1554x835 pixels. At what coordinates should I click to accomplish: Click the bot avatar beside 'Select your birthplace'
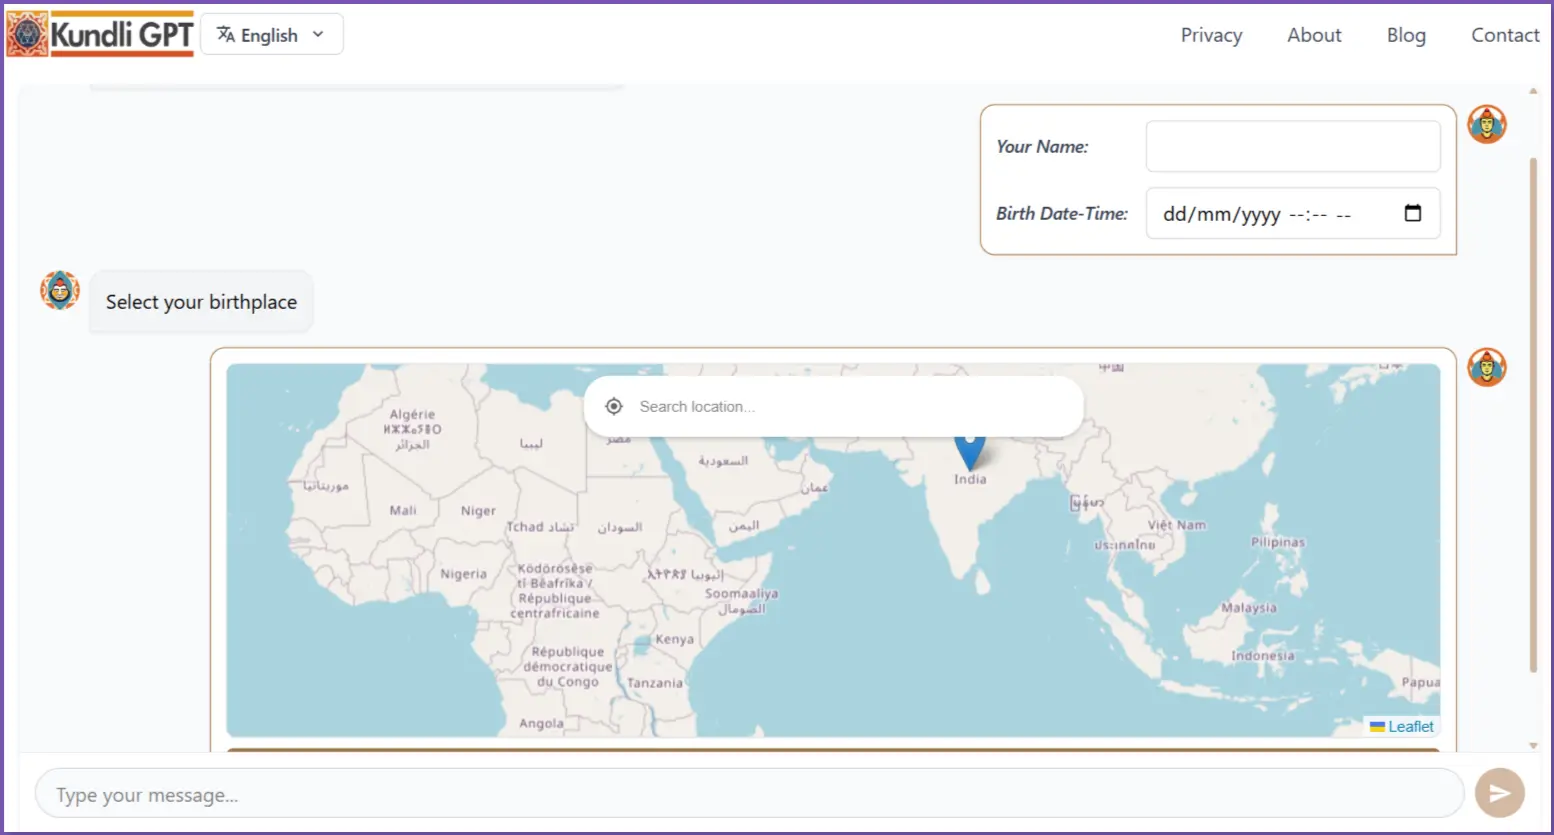(60, 291)
